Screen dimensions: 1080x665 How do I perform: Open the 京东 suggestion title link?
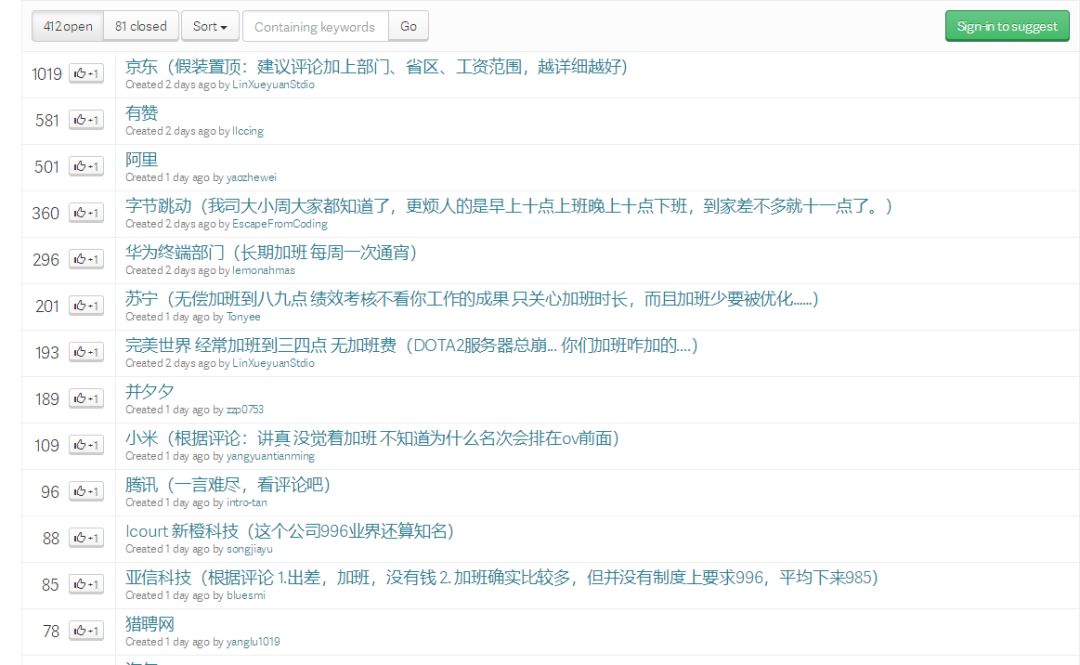(376, 67)
